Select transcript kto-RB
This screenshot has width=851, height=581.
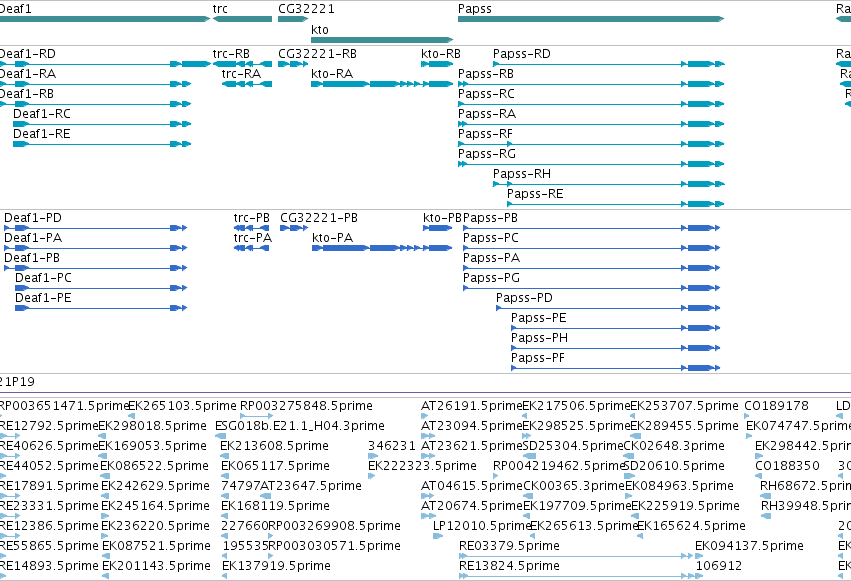[437, 64]
